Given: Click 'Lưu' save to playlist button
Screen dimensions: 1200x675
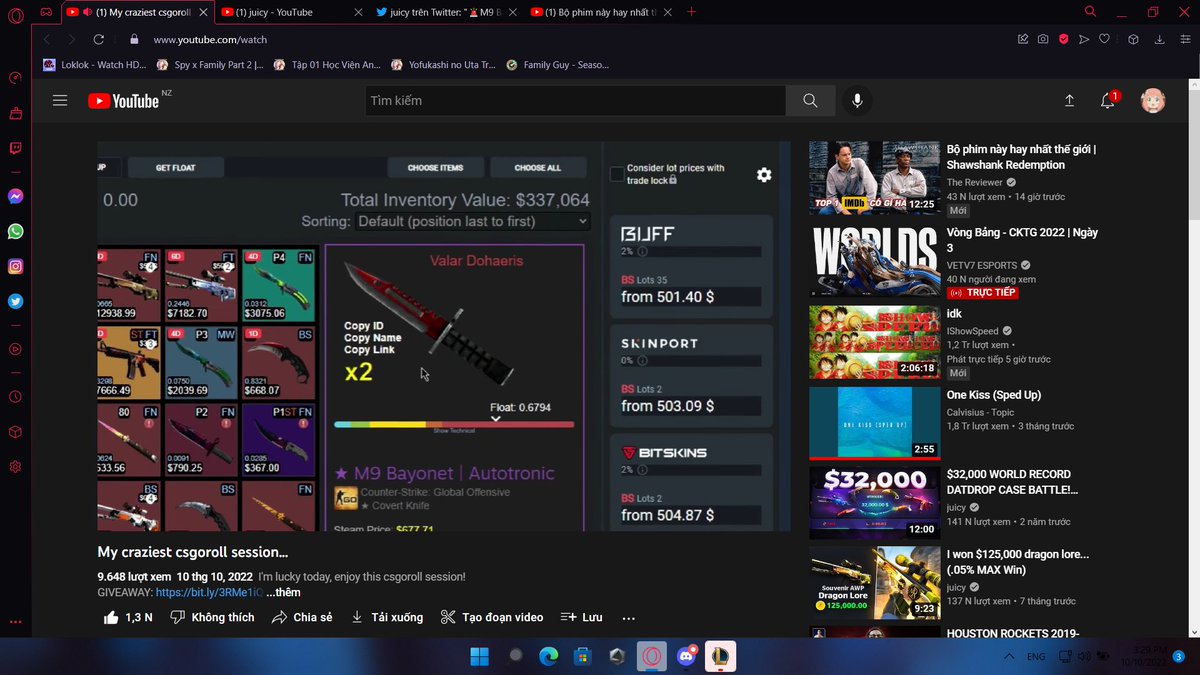Looking at the screenshot, I should pos(581,617).
